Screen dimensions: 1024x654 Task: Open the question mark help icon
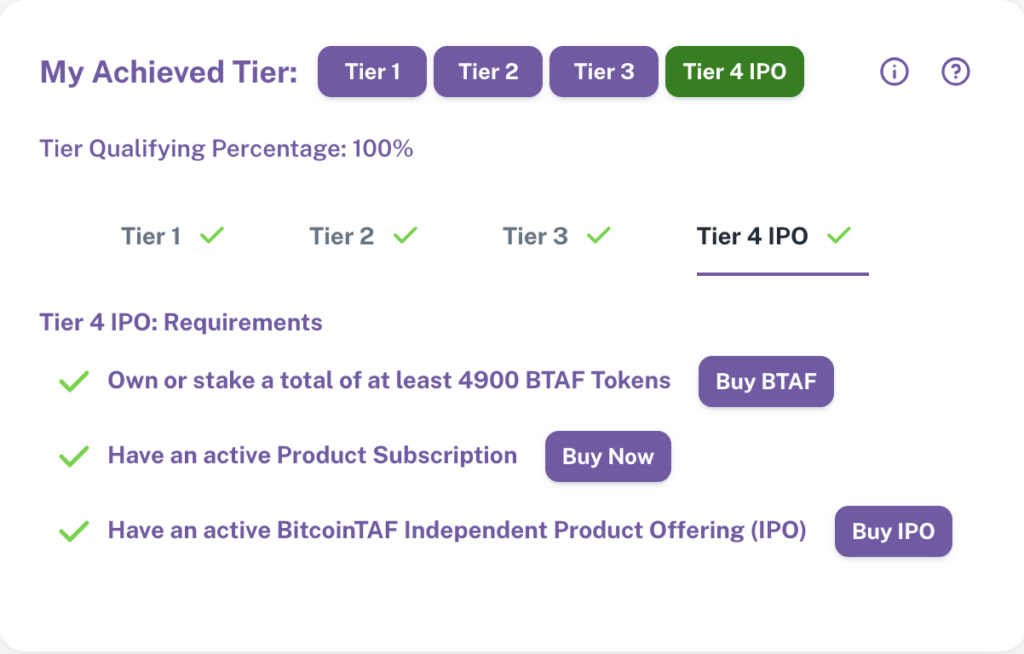click(955, 71)
